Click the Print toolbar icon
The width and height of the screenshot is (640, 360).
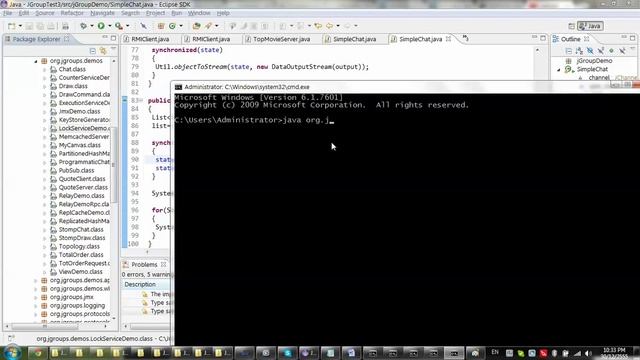pos(65,26)
